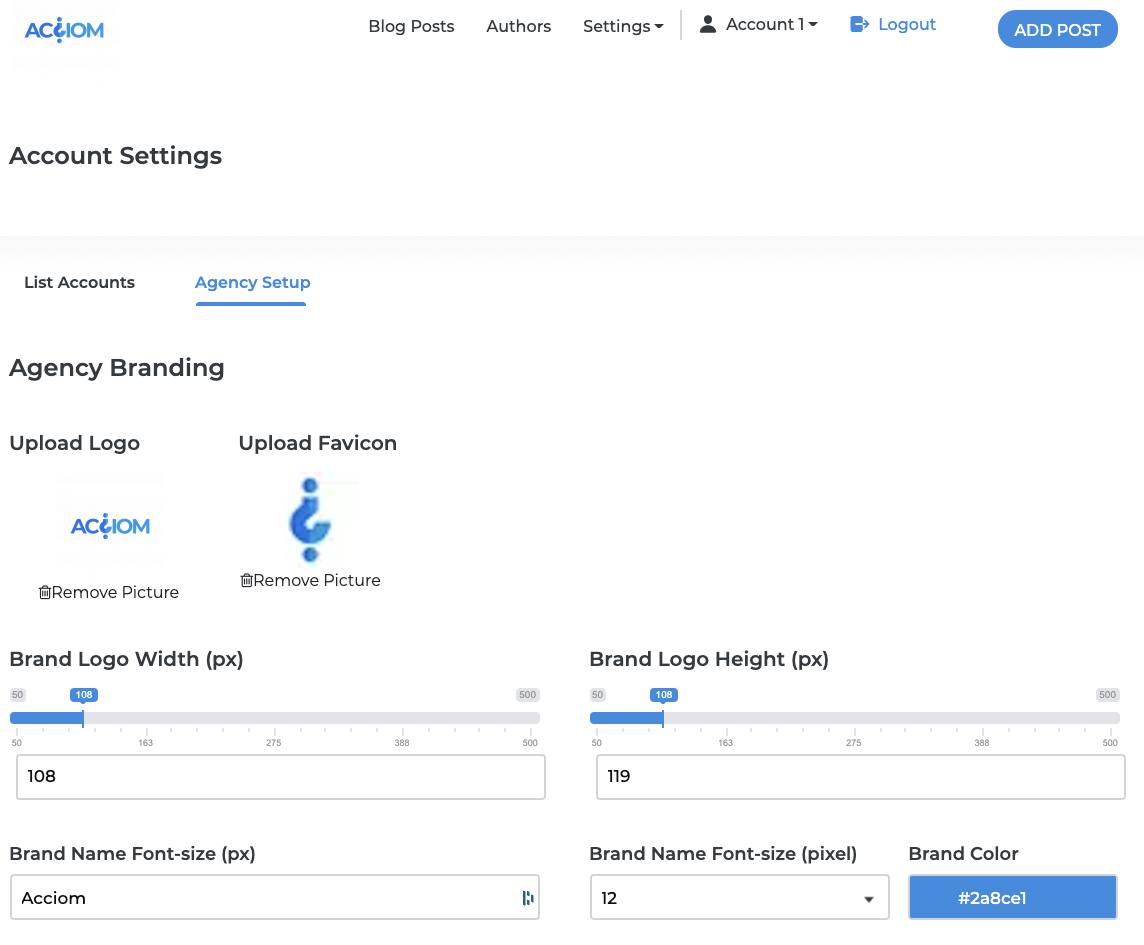Click trash icon under uploaded favicon
The width and height of the screenshot is (1144, 945).
click(x=247, y=581)
